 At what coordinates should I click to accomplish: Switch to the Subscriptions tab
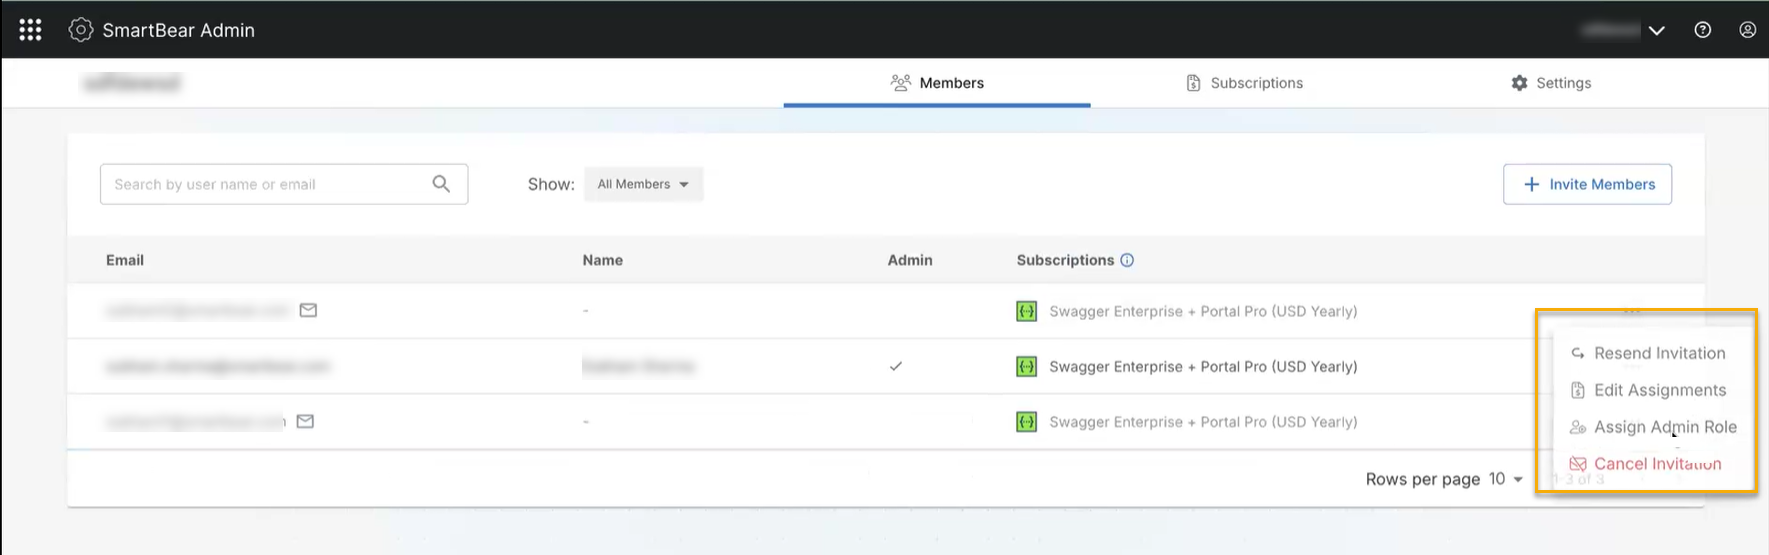[1244, 83]
